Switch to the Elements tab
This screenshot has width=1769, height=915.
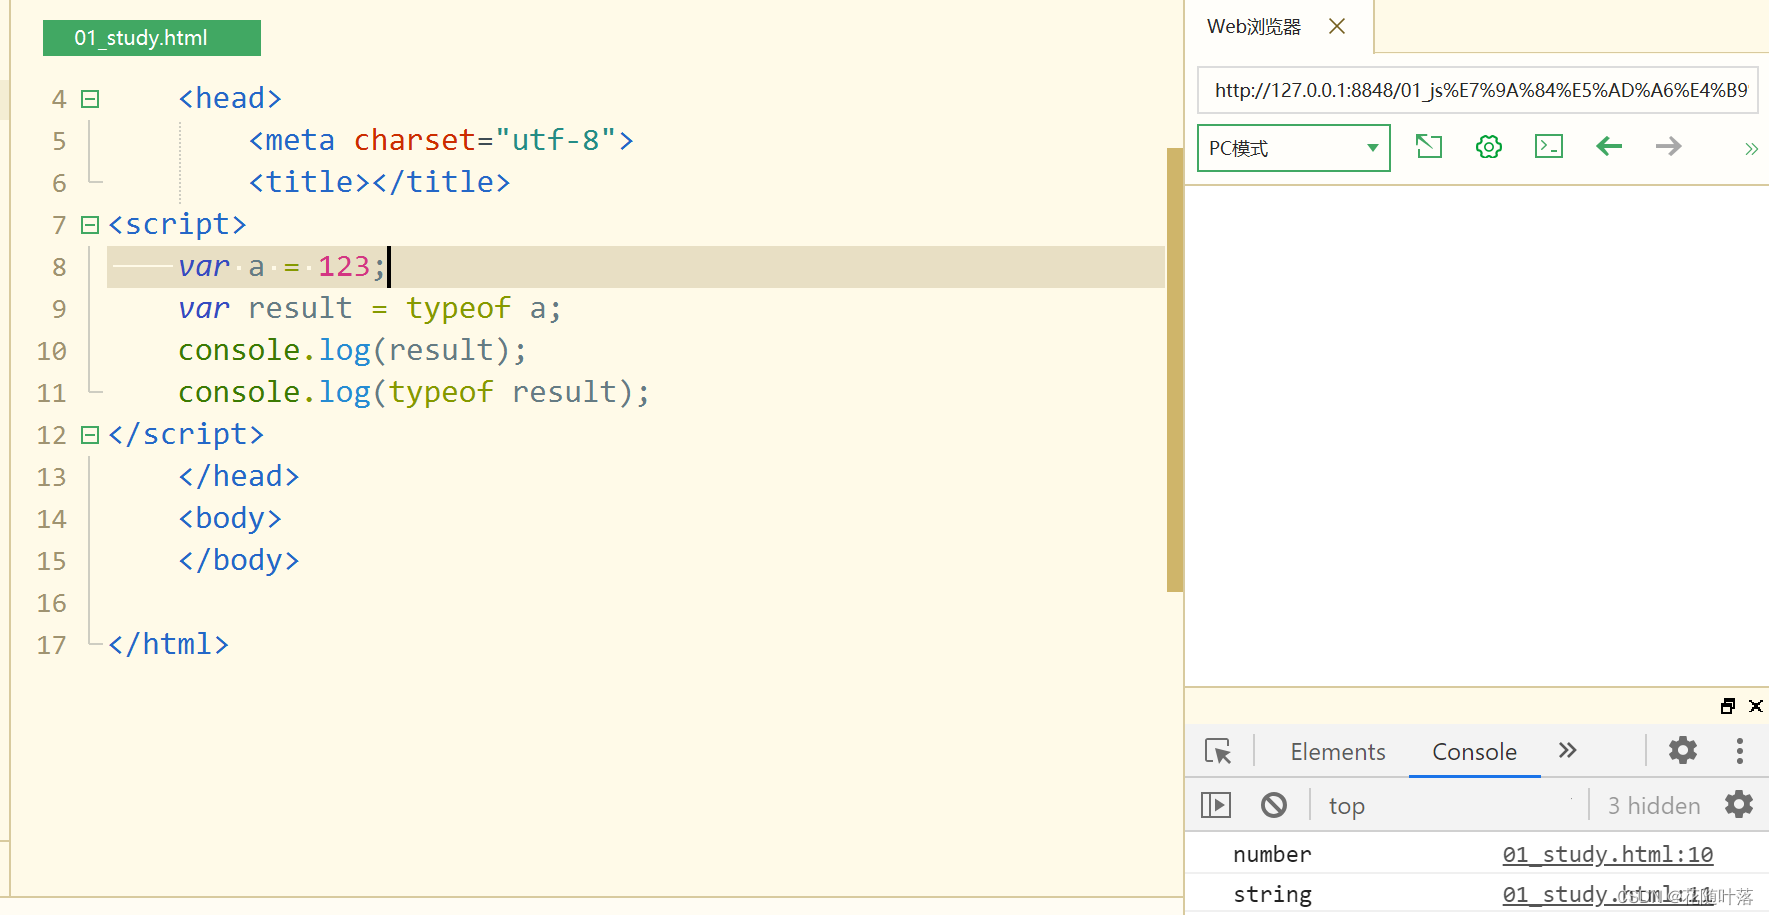(x=1338, y=752)
